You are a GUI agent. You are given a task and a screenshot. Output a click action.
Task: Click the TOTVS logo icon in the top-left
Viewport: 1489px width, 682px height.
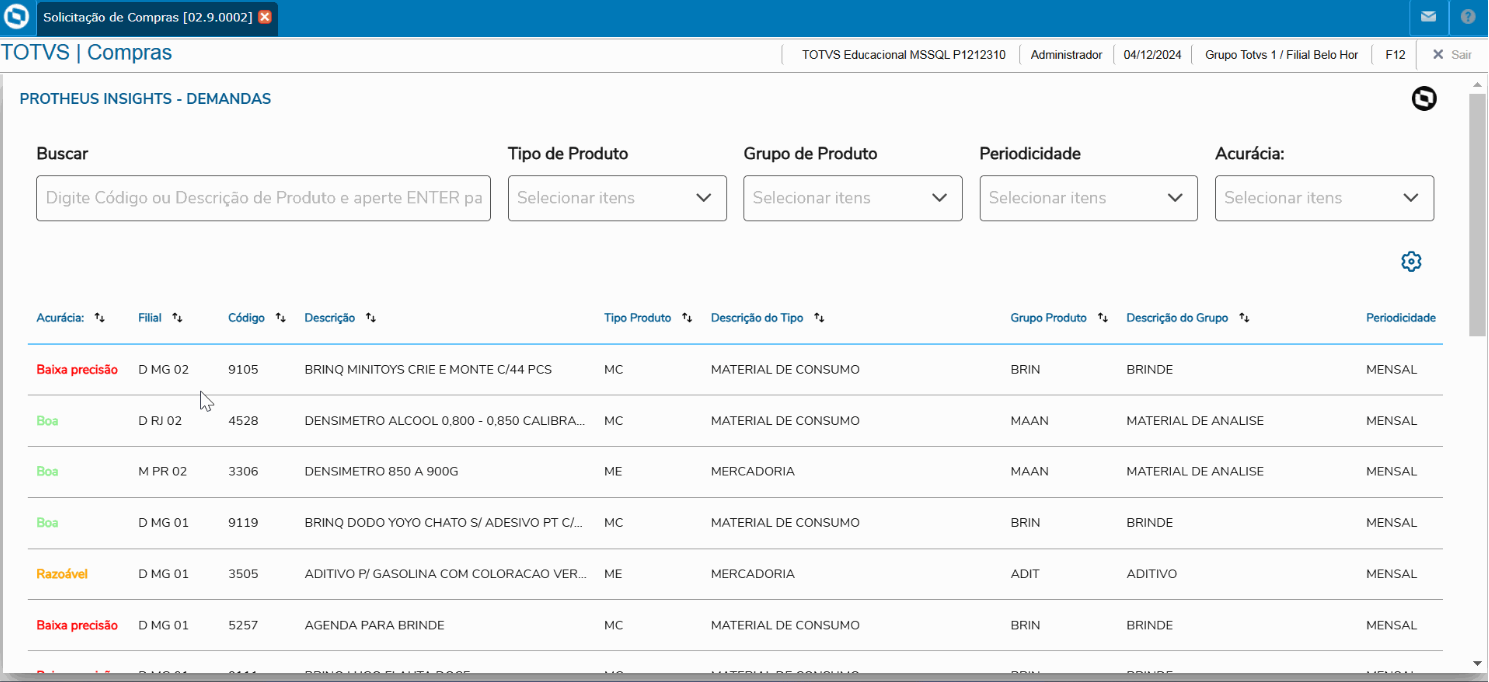coord(16,17)
